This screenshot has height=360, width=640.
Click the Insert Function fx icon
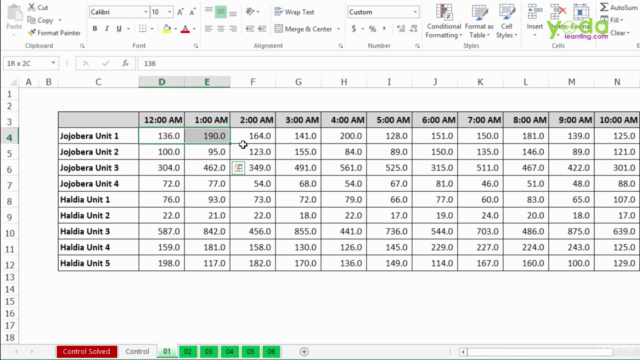click(125, 63)
